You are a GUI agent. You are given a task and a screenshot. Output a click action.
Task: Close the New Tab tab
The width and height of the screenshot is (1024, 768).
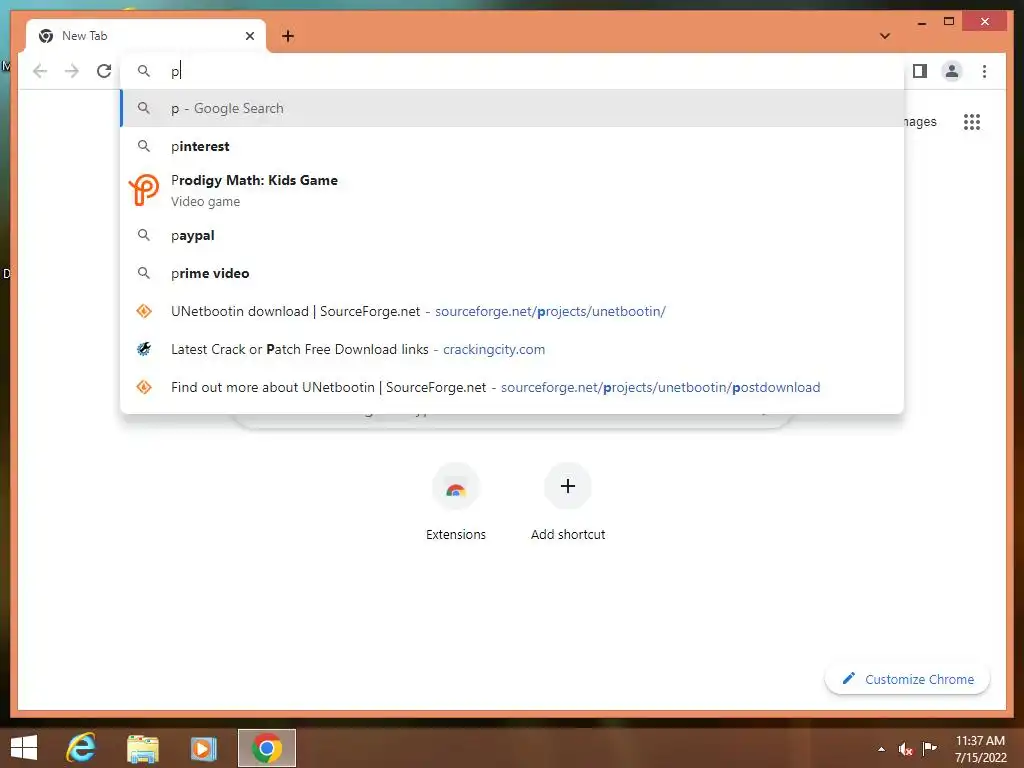[249, 36]
